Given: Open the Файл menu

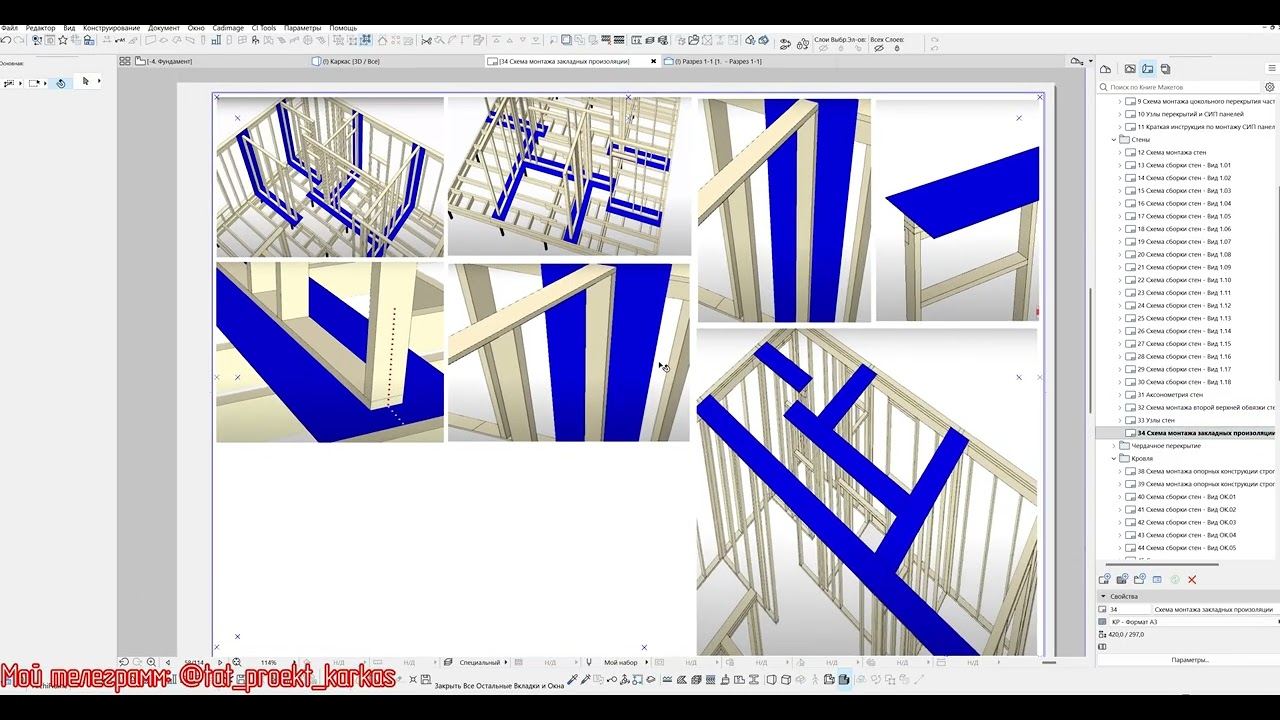Looking at the screenshot, I should [x=9, y=28].
